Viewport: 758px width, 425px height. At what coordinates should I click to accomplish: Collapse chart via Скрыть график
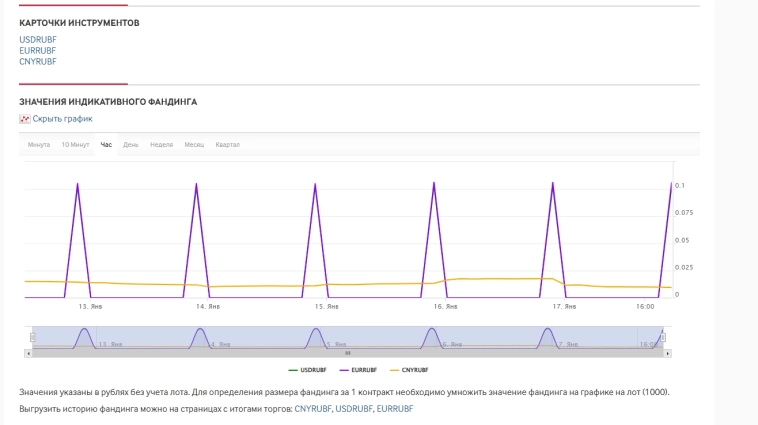click(62, 119)
